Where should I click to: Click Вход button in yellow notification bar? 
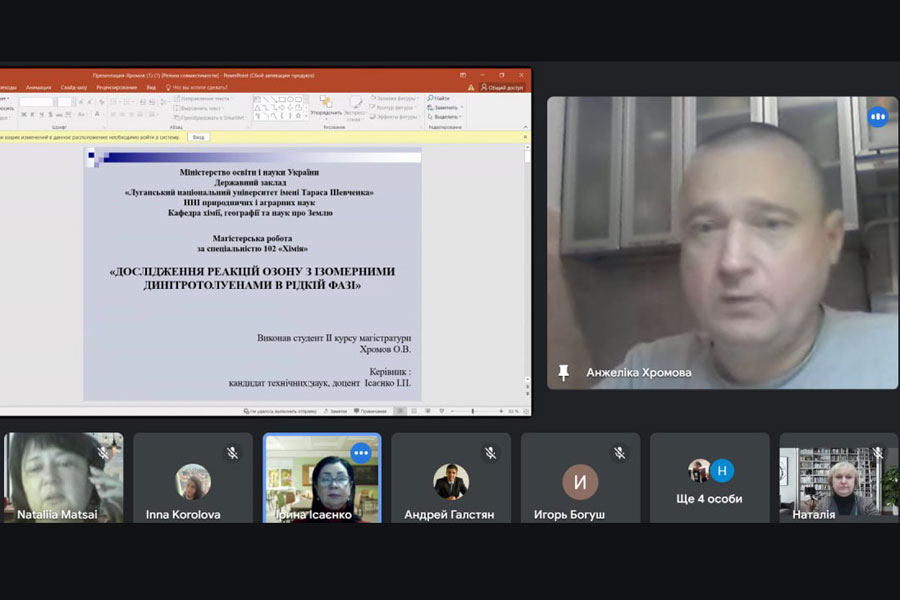(198, 137)
